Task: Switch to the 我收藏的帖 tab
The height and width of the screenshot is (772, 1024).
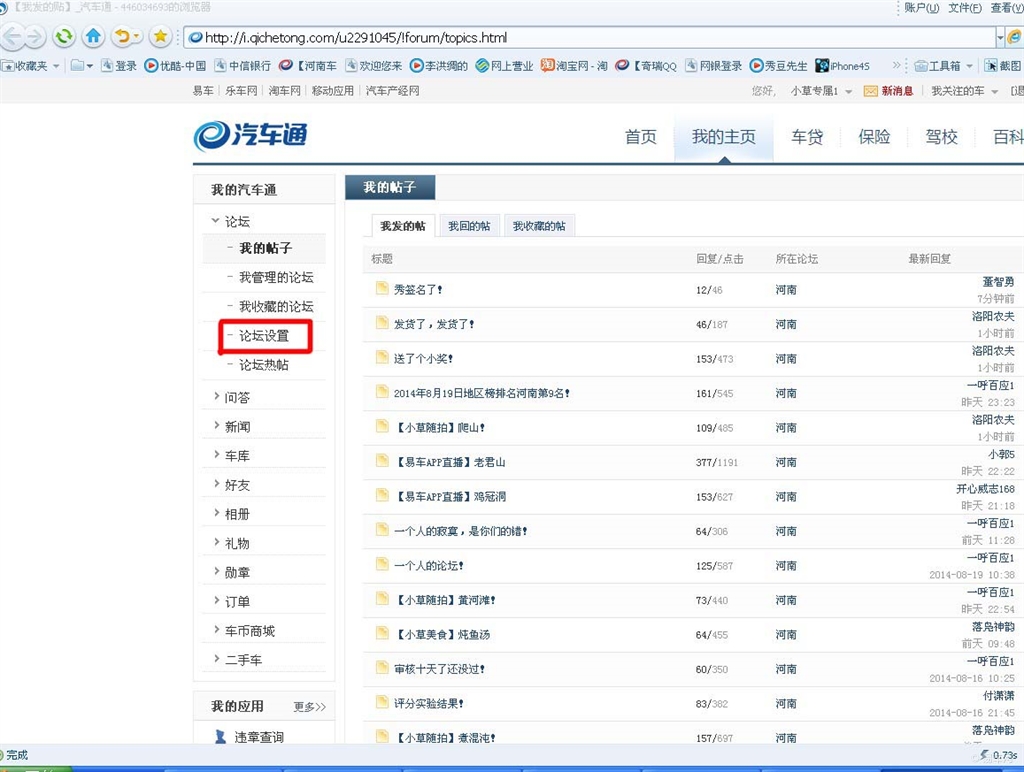Action: click(x=539, y=226)
